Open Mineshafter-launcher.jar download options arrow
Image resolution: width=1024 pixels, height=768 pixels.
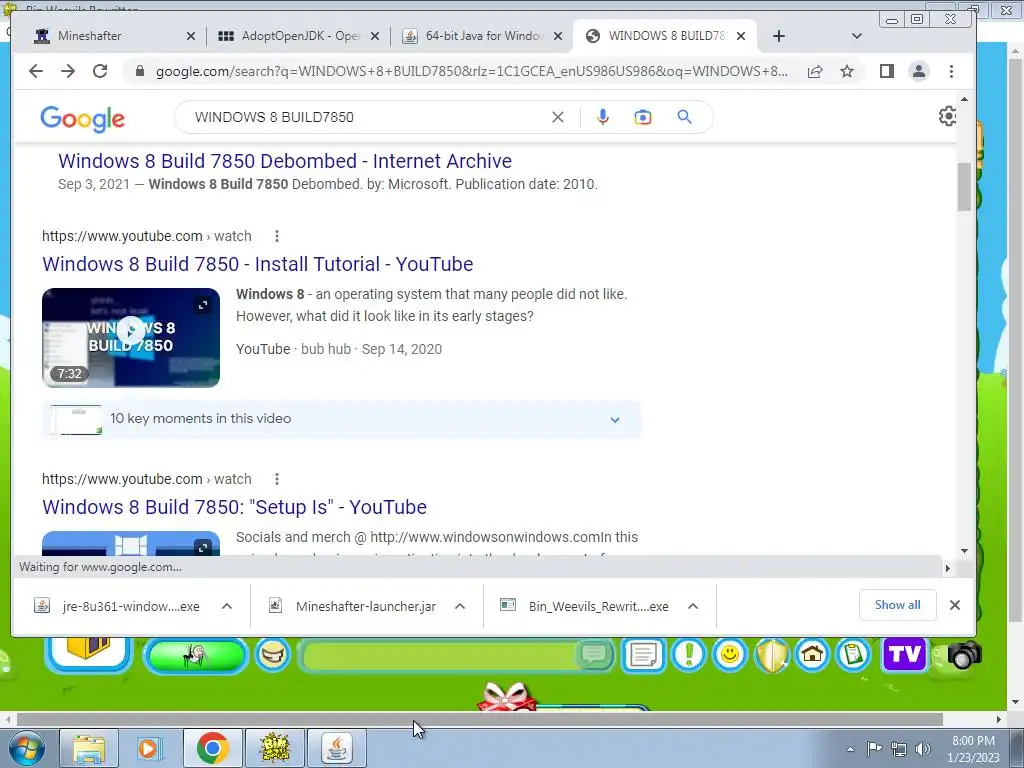pos(460,606)
